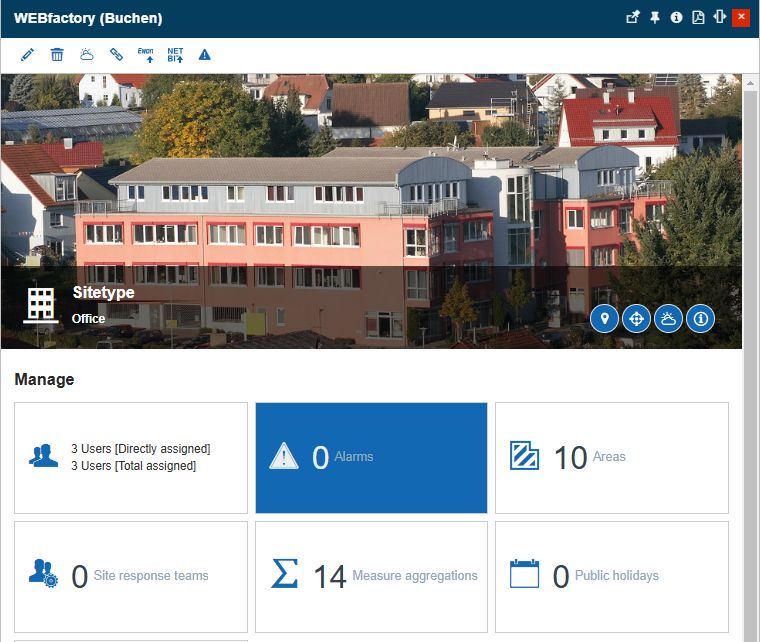
Task: Click the crosshair target round button
Action: click(636, 319)
